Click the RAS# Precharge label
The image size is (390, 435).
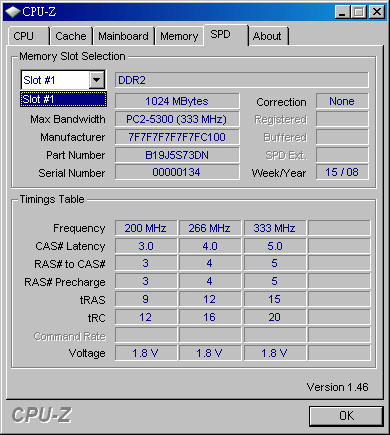pyautogui.click(x=65, y=282)
